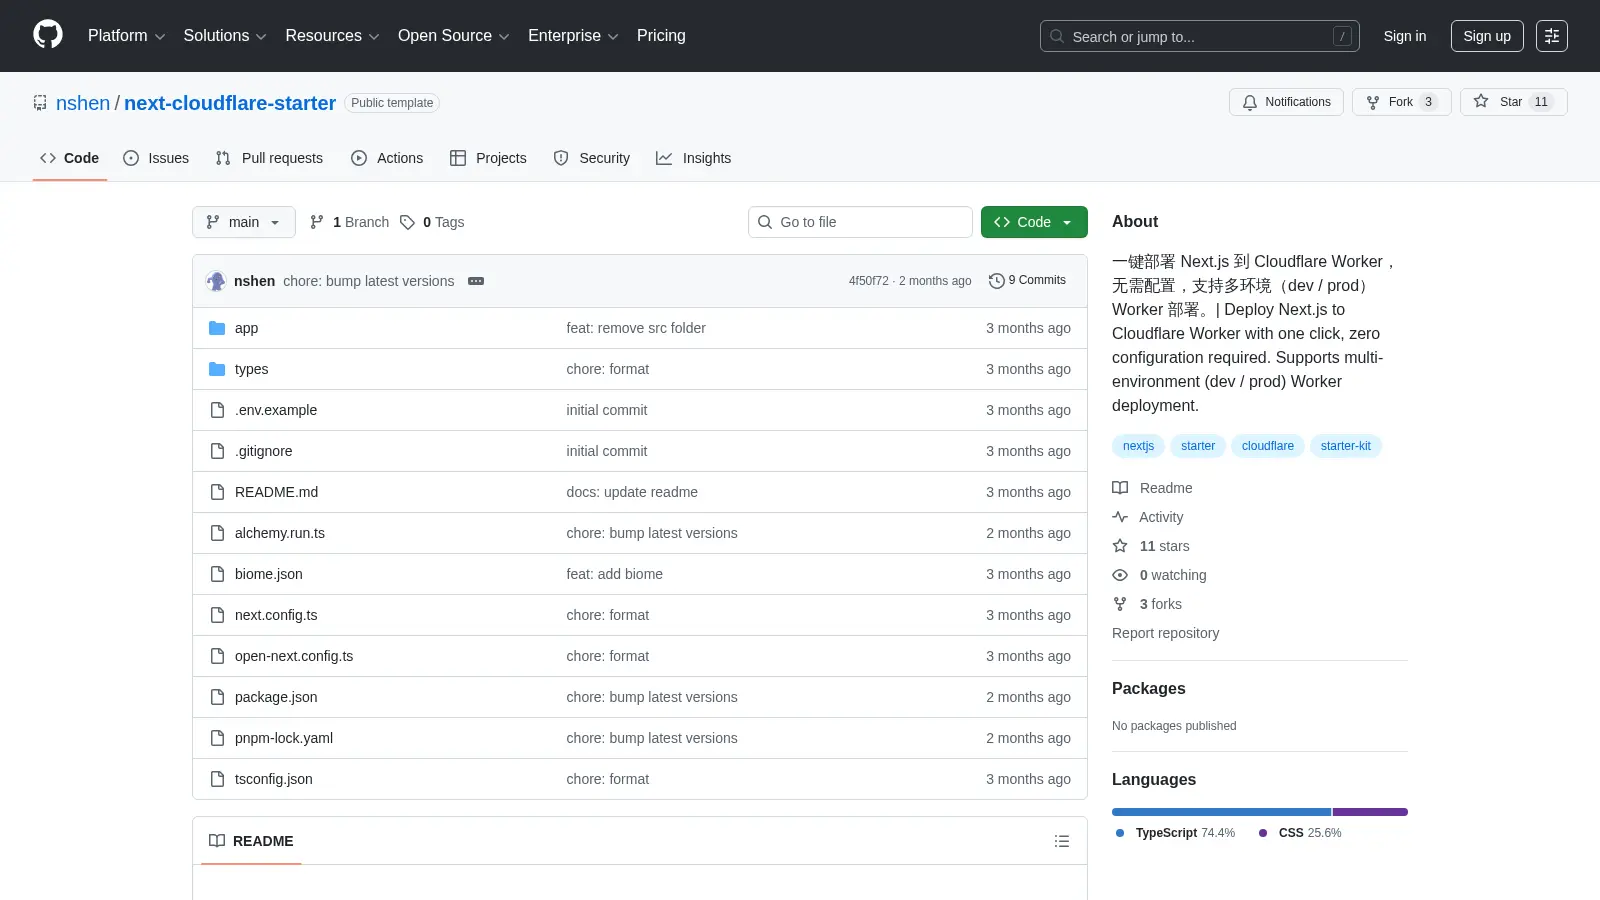Open the nshen owner link
This screenshot has height=900, width=1600.
tap(83, 103)
